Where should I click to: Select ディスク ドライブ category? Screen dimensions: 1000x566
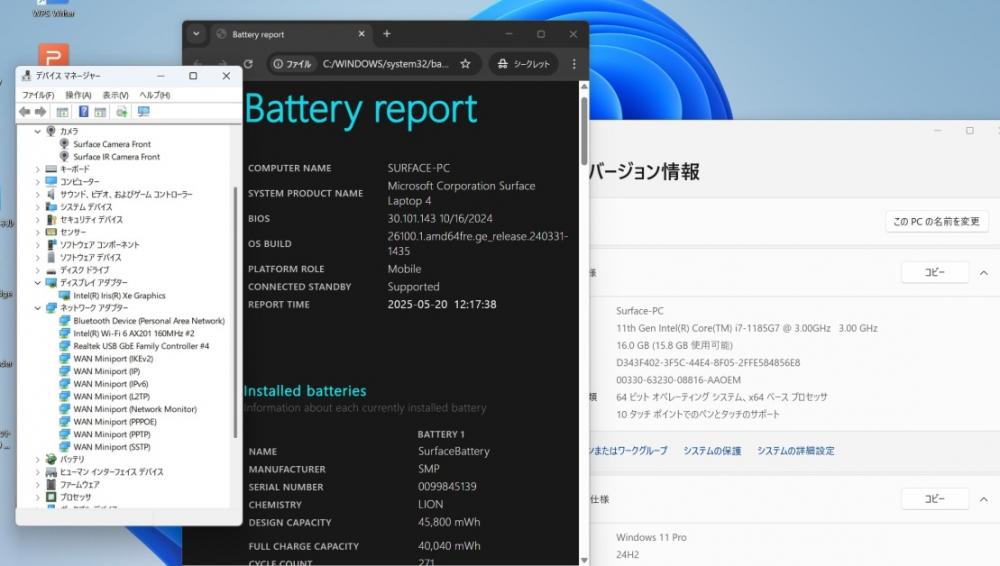[x=84, y=270]
